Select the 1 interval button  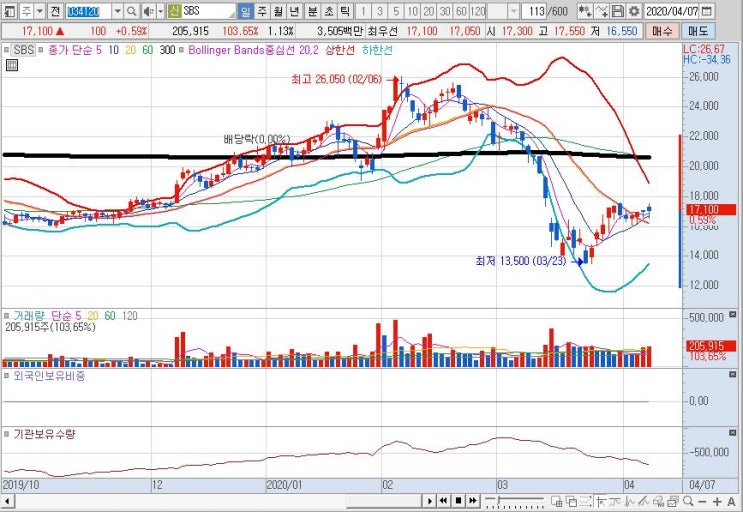pyautogui.click(x=363, y=10)
